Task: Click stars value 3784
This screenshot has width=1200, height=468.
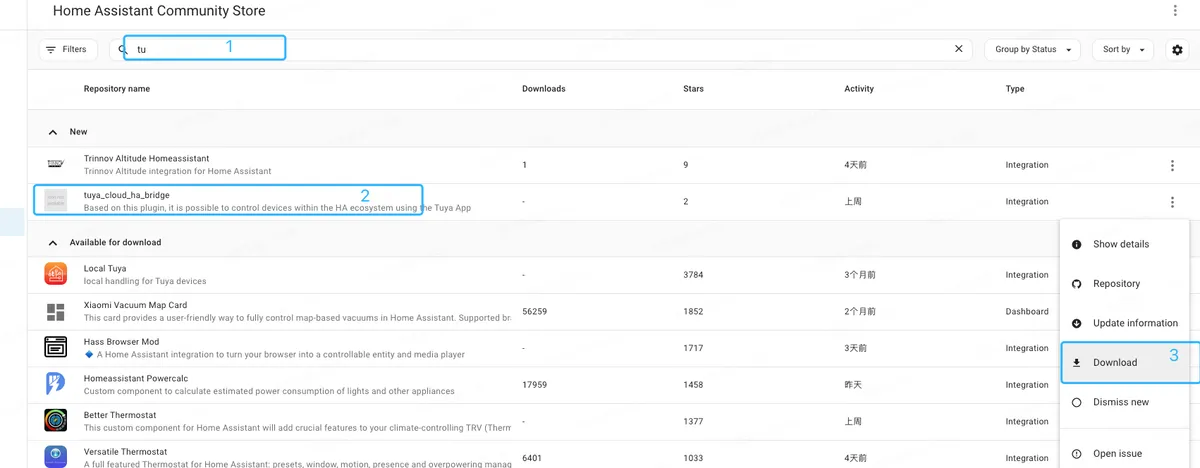Action: coord(693,275)
